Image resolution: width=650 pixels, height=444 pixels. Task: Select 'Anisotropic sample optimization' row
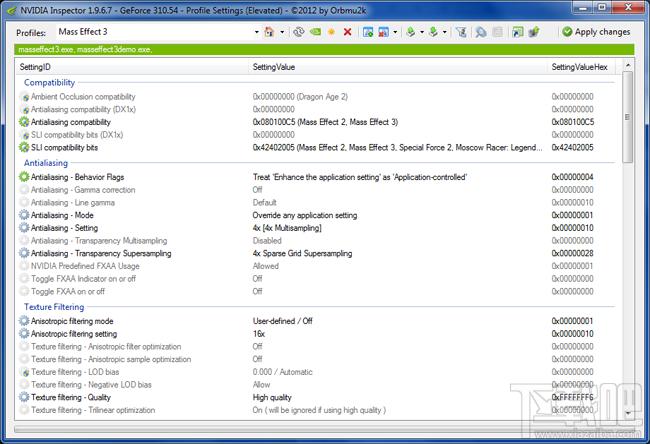pyautogui.click(x=317, y=359)
